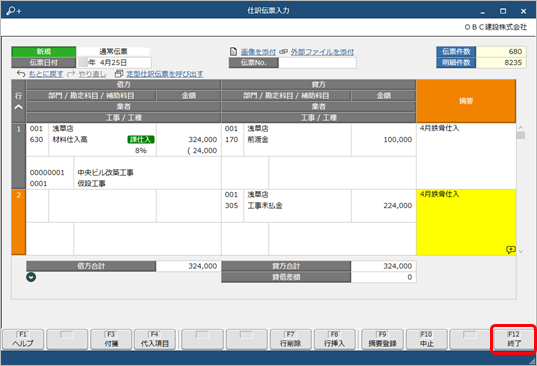This screenshot has height=366, width=537.
Task: Click the search plus icon in title bar
Action: pyautogui.click(x=13, y=11)
